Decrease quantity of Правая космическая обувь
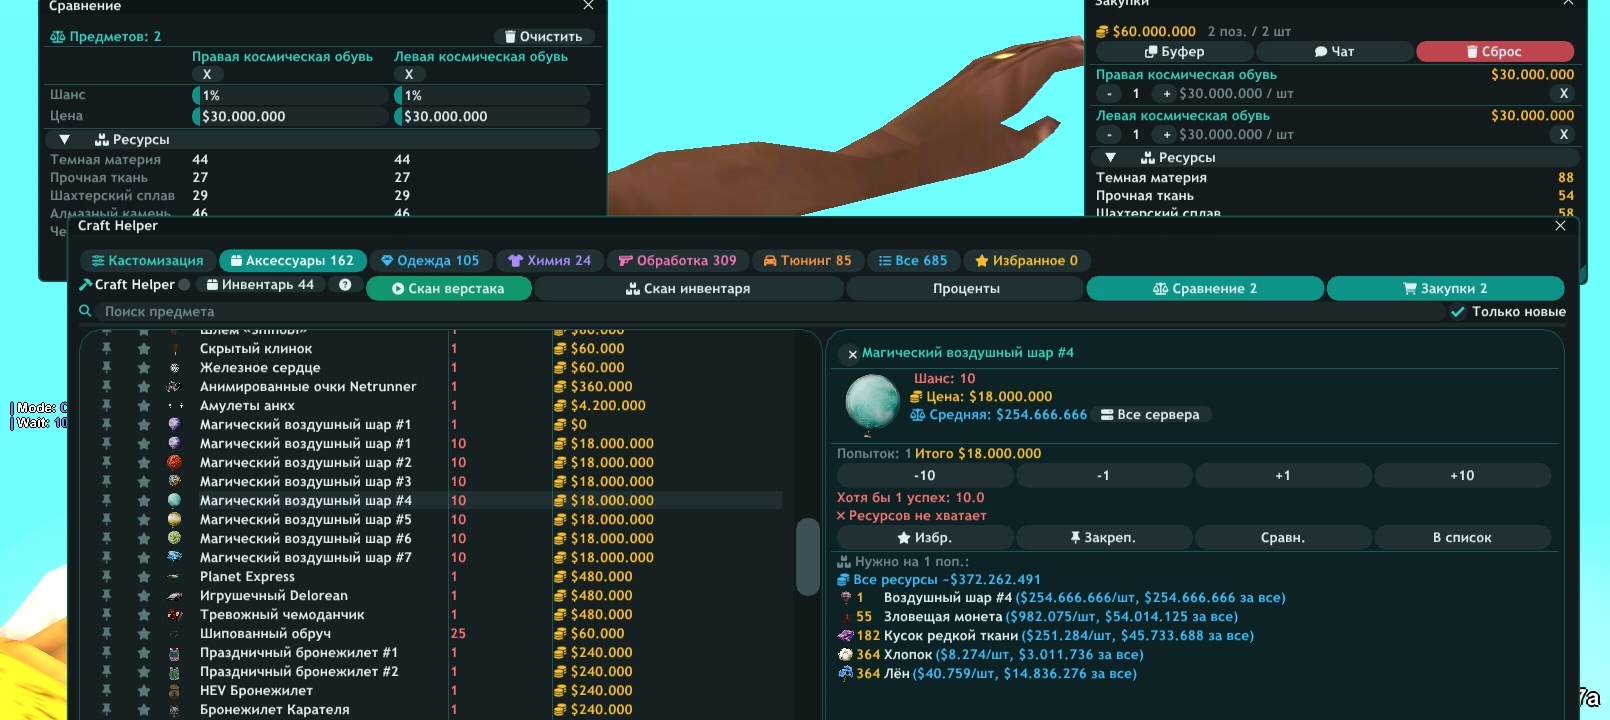This screenshot has width=1610, height=720. 1109,94
